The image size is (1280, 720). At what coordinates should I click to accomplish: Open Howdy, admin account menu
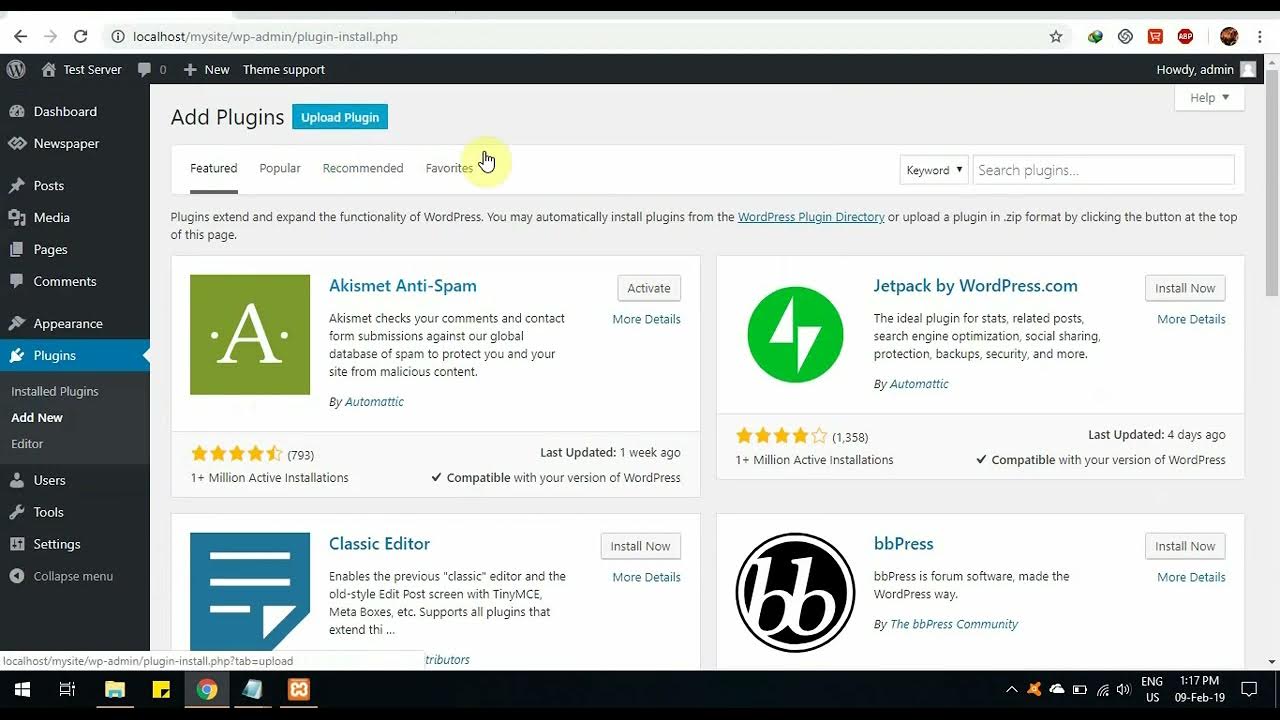click(1206, 69)
